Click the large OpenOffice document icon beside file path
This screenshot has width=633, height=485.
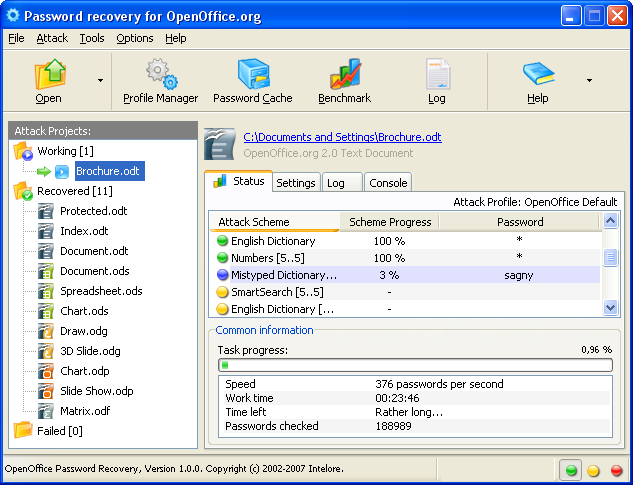pyautogui.click(x=220, y=144)
